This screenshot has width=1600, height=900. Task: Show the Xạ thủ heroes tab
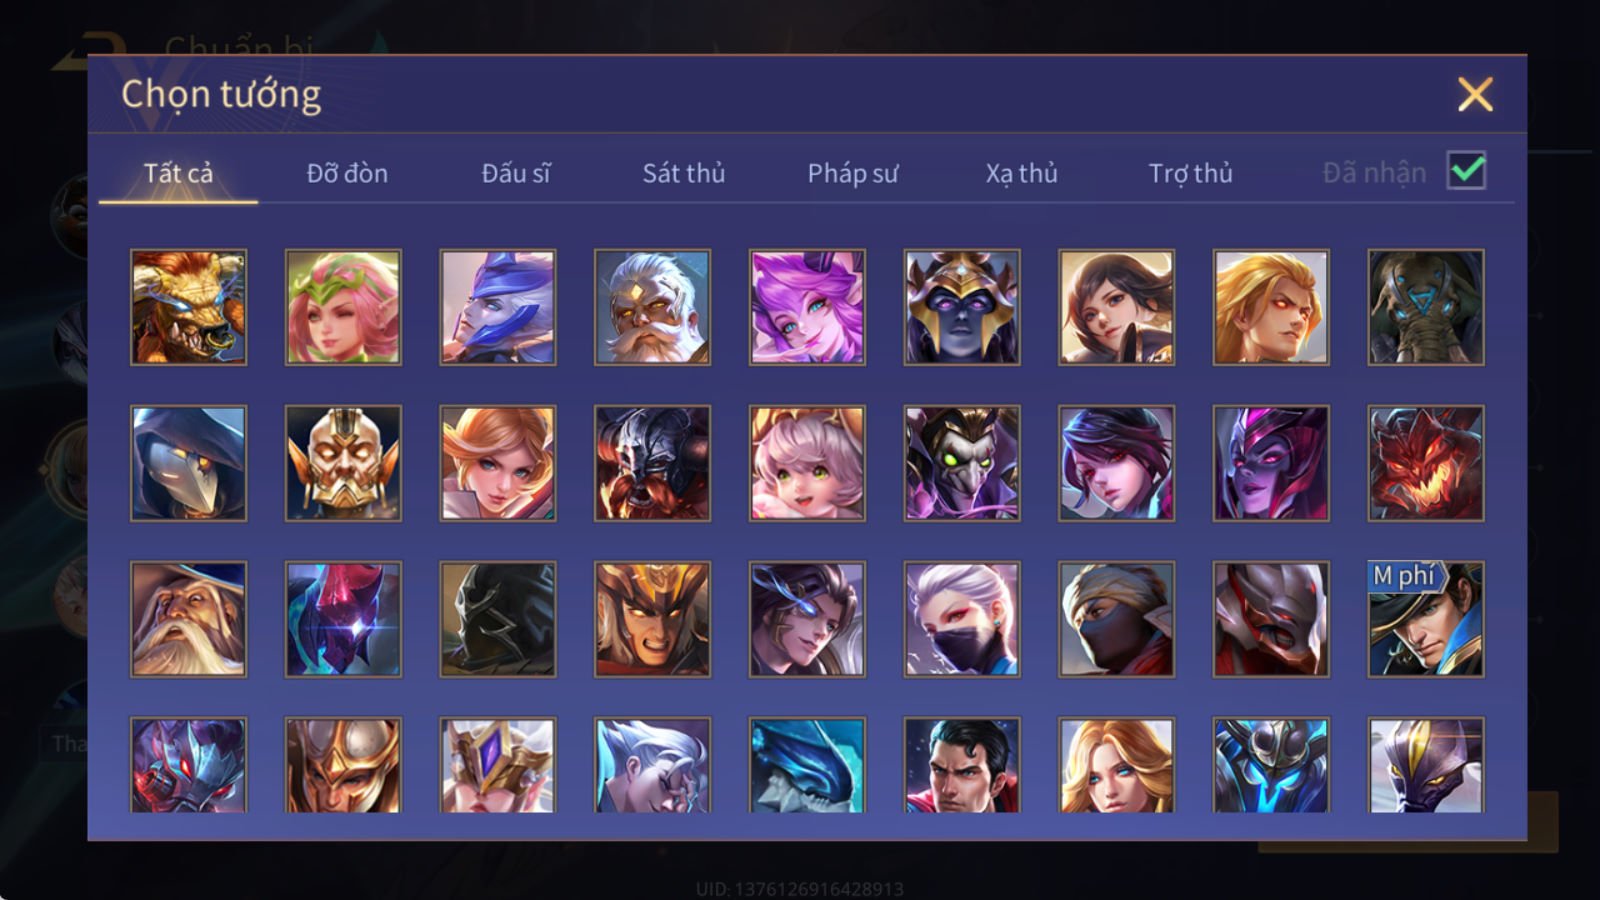coord(1021,173)
